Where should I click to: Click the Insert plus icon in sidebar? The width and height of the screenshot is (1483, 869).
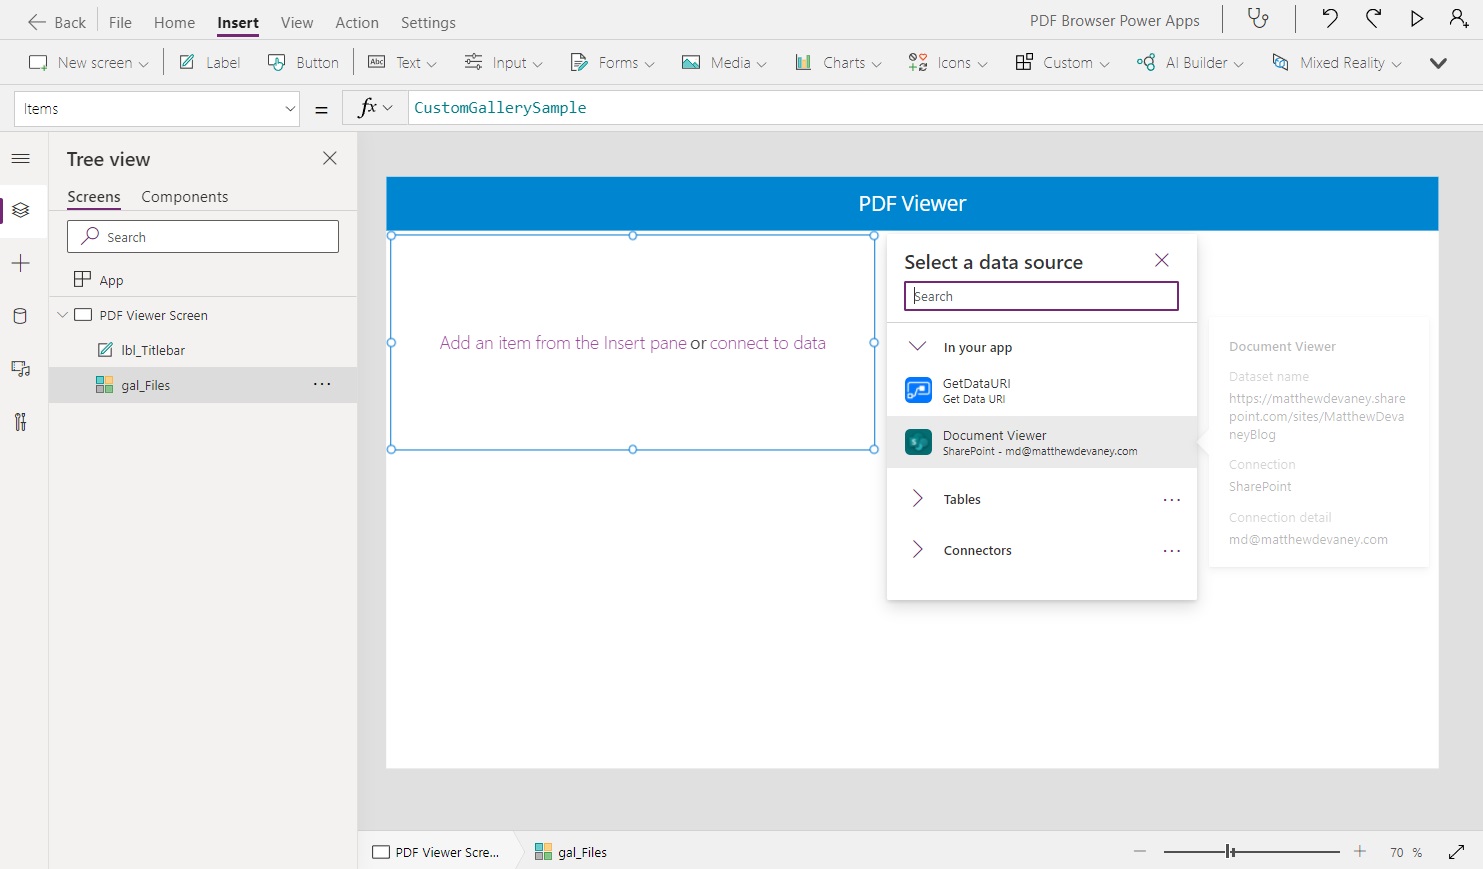(20, 264)
